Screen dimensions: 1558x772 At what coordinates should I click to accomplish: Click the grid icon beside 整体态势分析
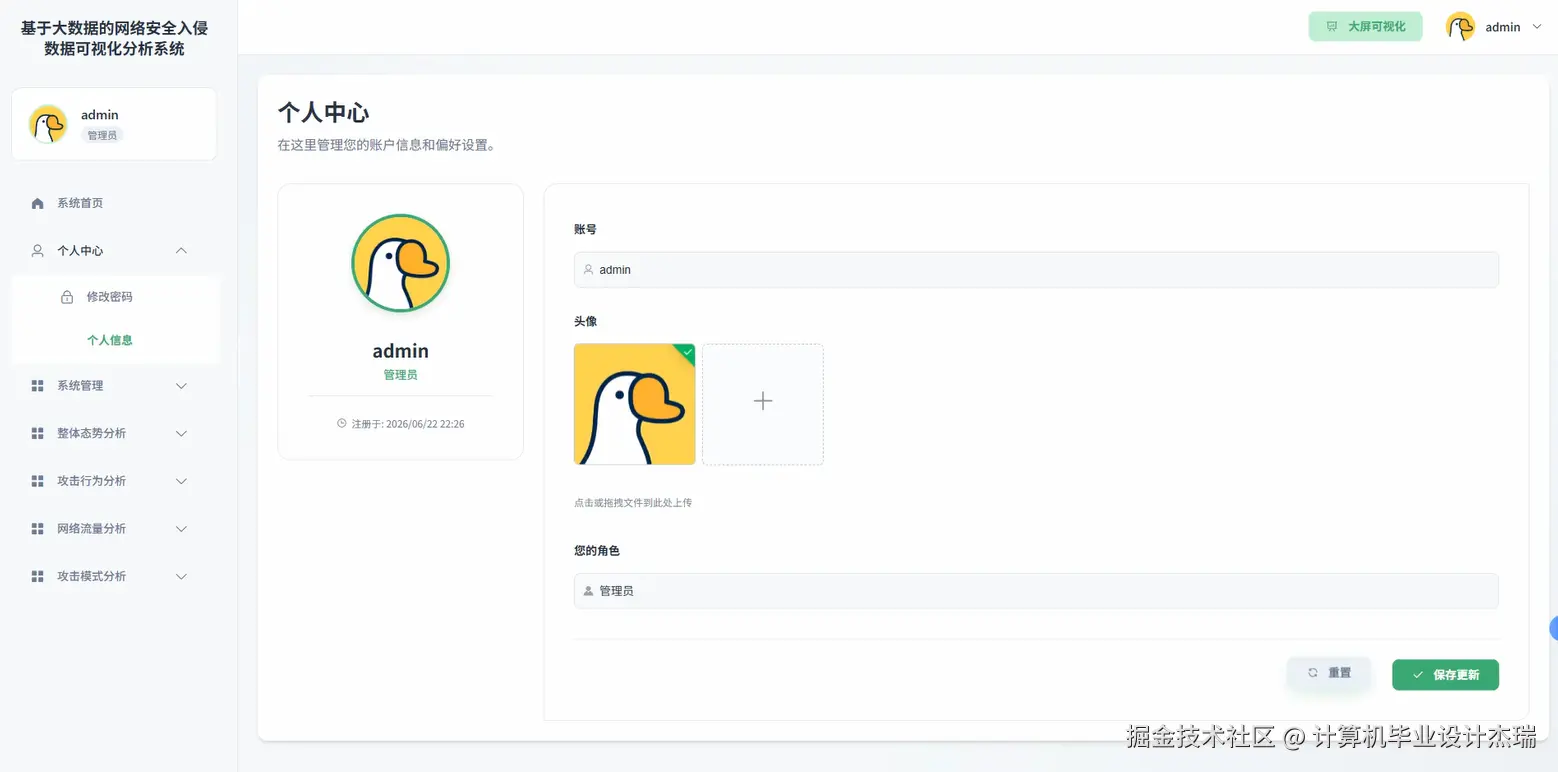coord(38,433)
